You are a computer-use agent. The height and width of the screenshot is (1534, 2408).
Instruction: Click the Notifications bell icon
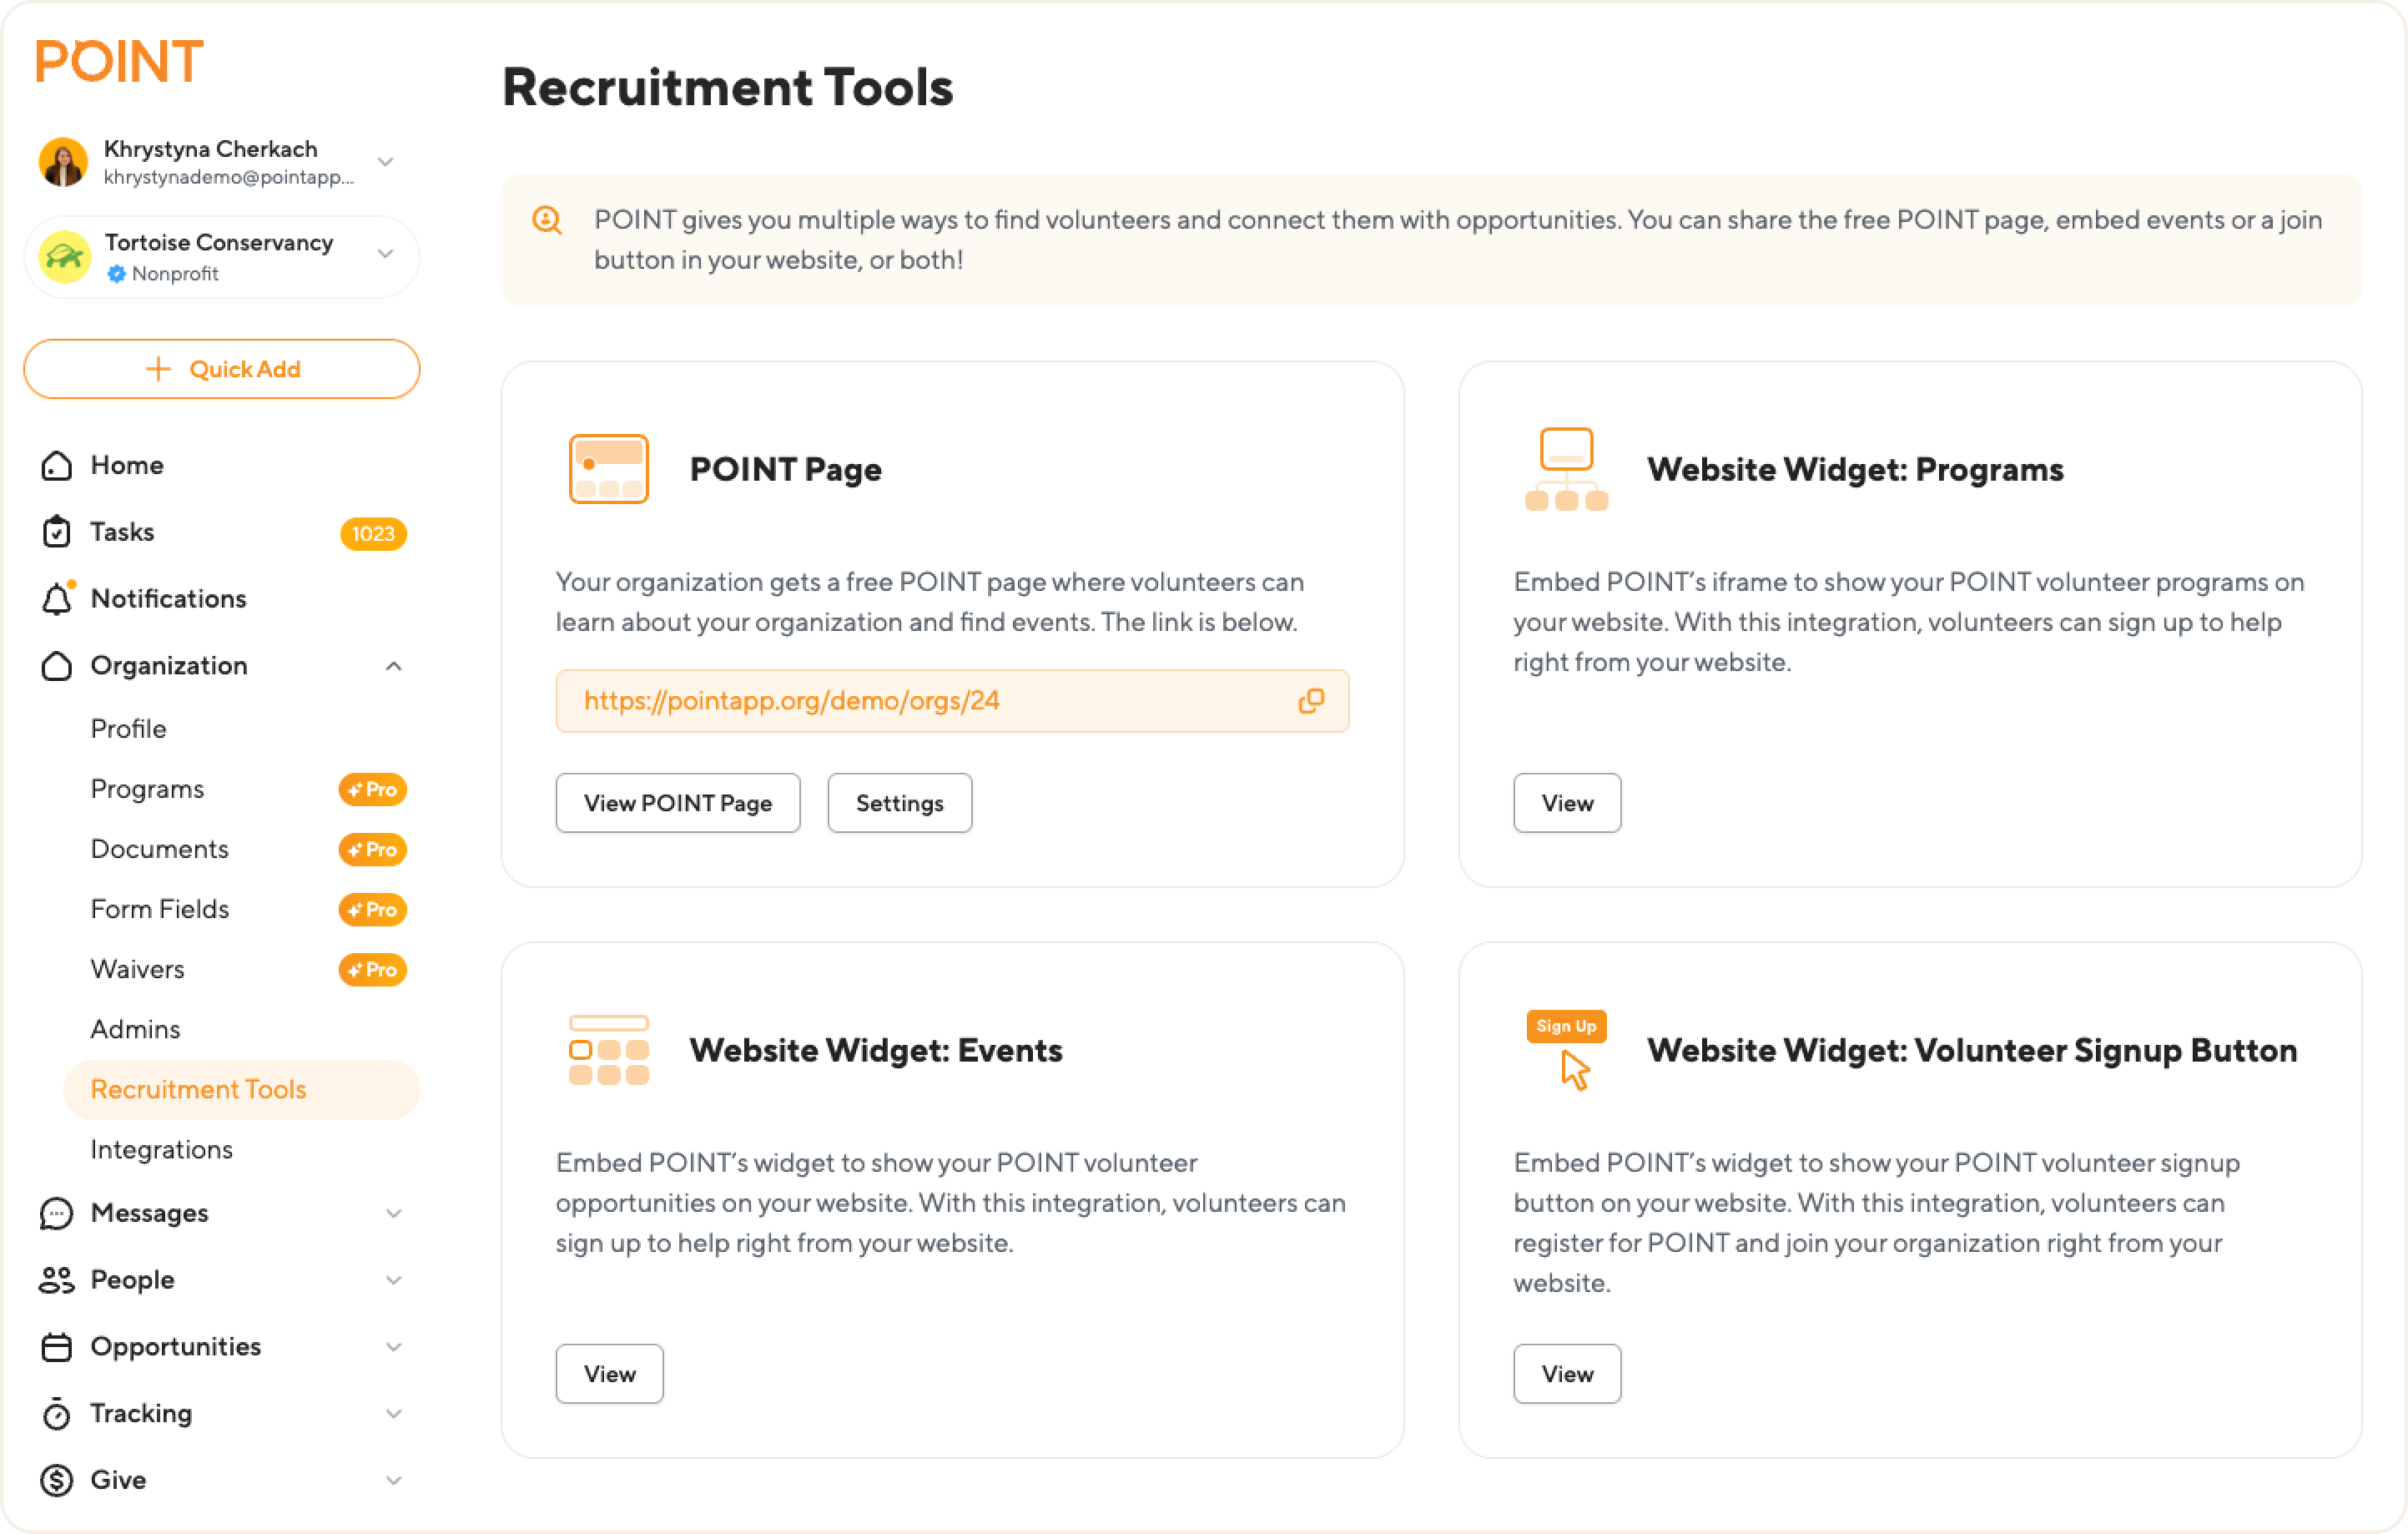tap(57, 599)
